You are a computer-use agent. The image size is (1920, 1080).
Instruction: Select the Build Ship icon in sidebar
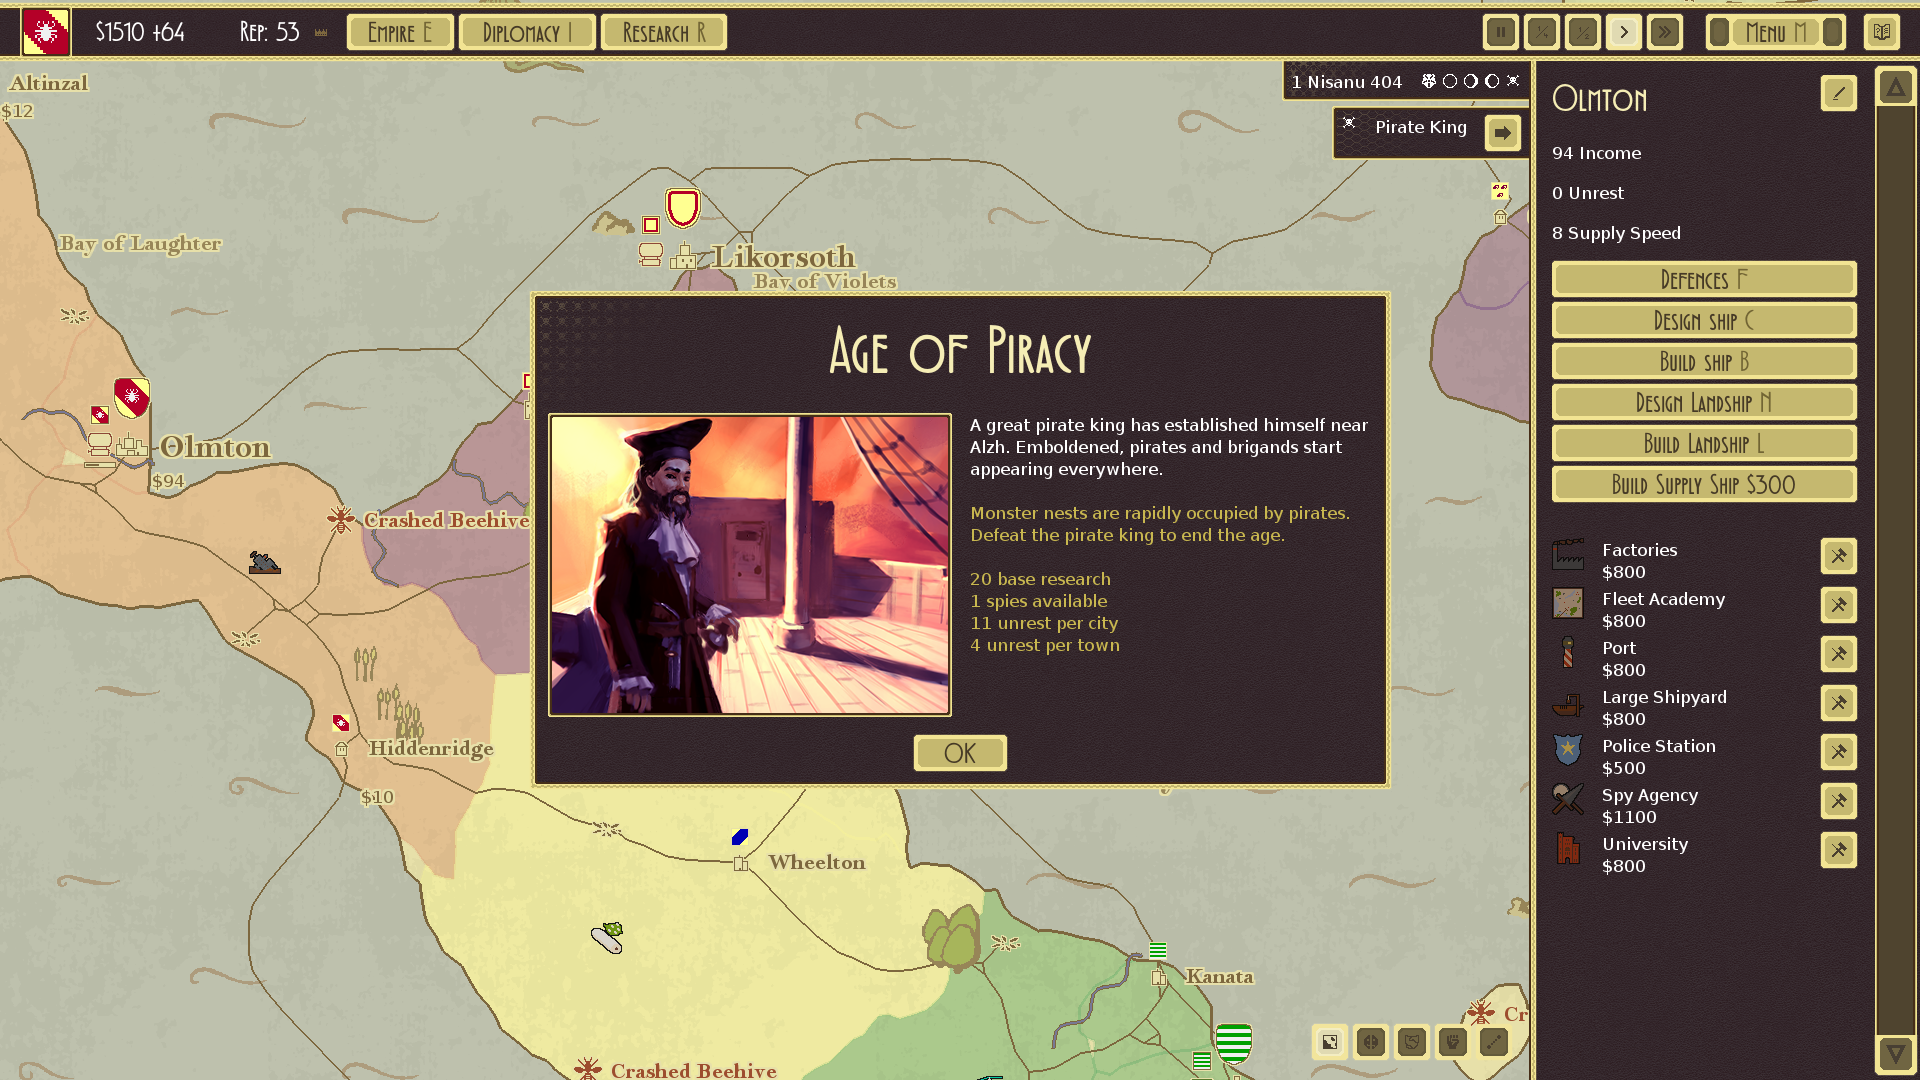(1702, 361)
